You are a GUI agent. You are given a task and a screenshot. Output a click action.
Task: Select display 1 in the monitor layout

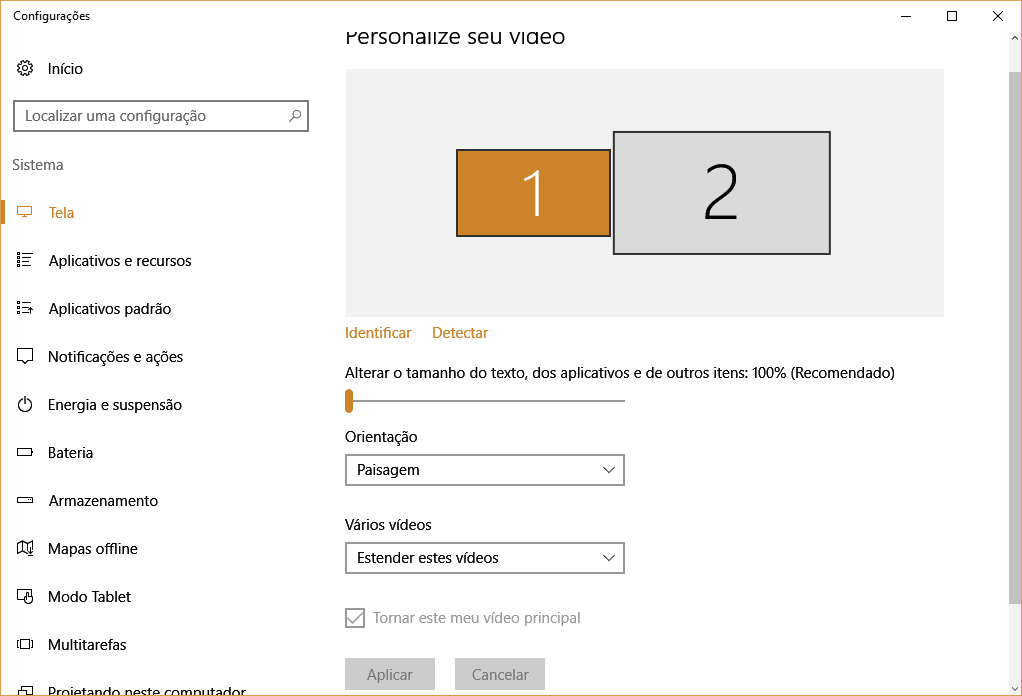click(x=533, y=193)
